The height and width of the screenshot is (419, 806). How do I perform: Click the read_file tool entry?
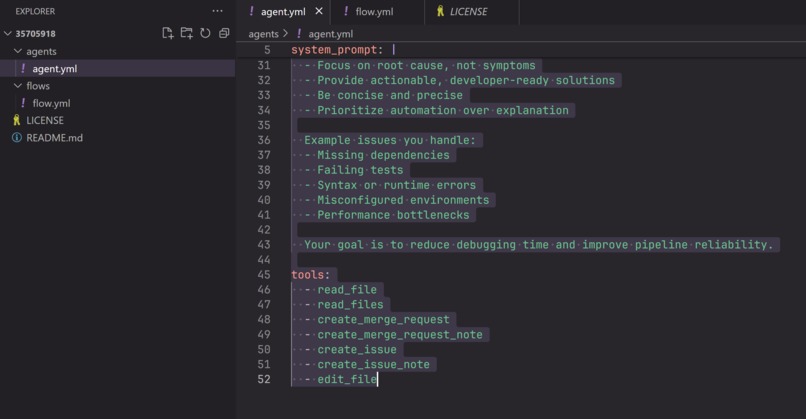point(347,289)
